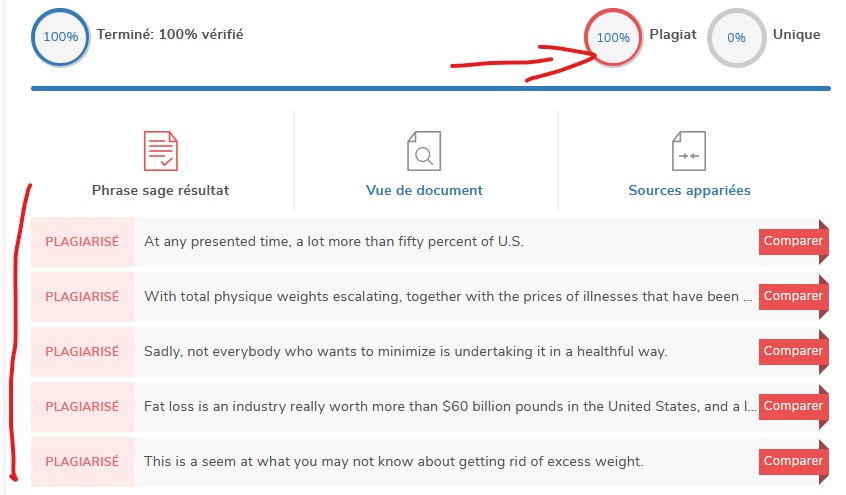Select the Phrase sage résultat tab
846x495 pixels.
click(160, 190)
